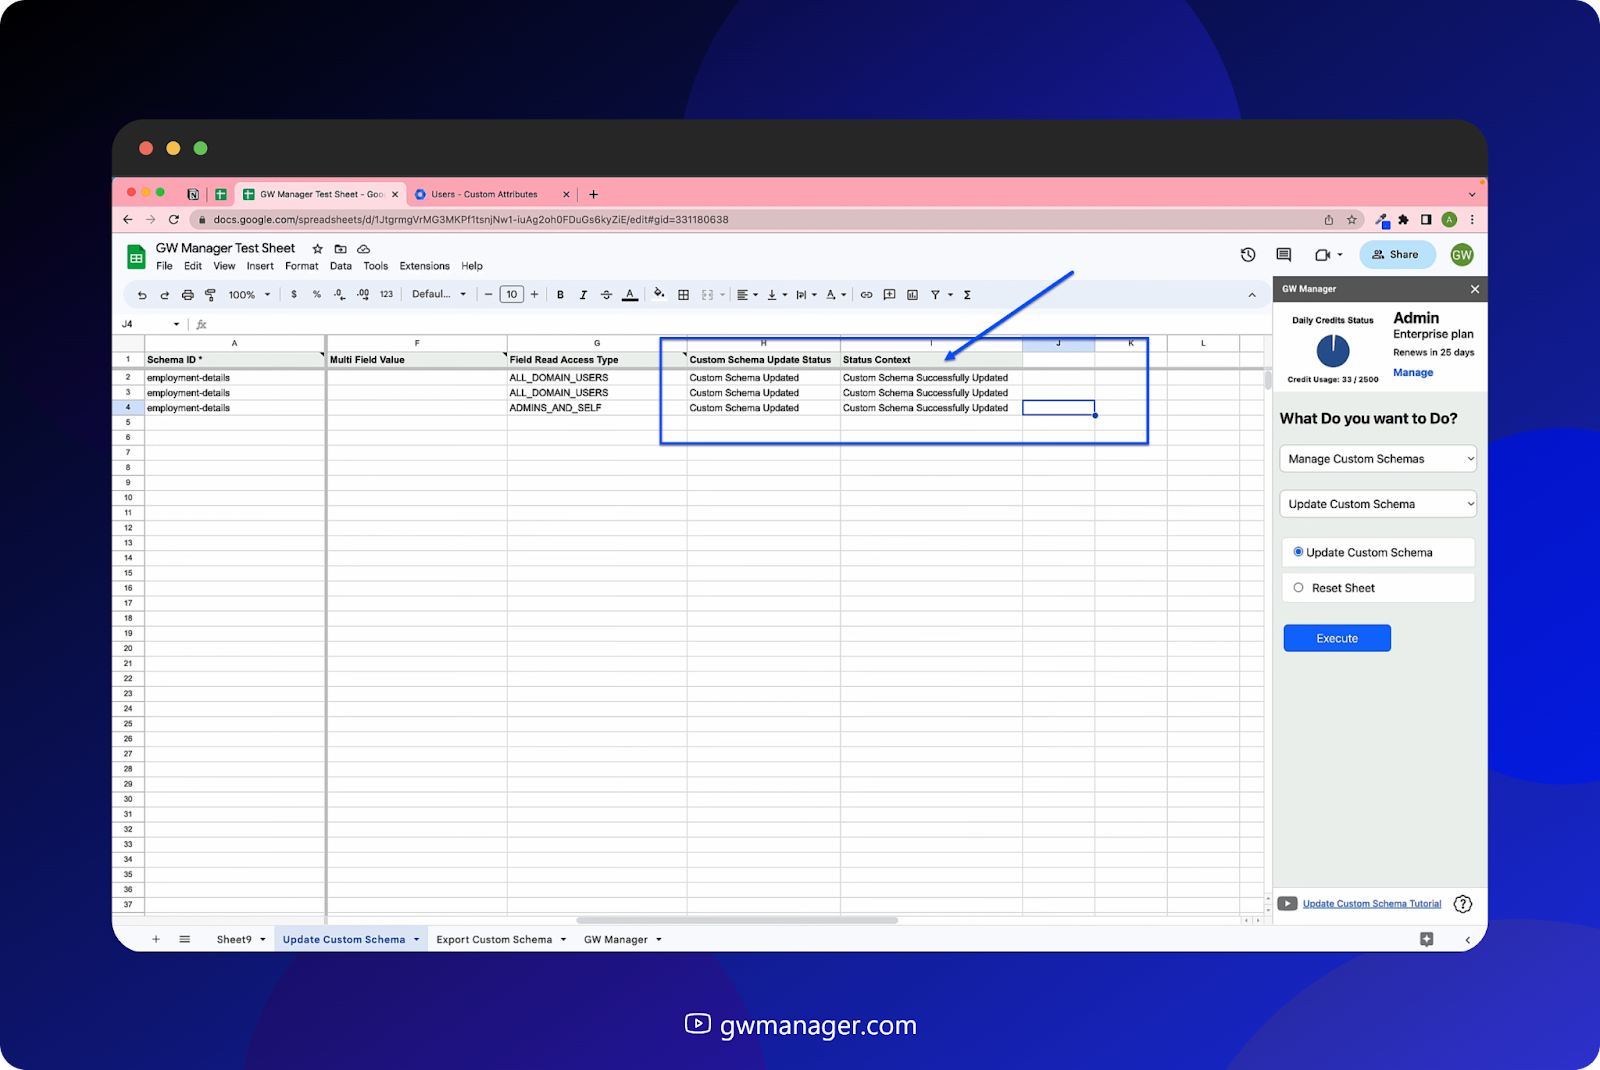Open the Manage Custom Schemas dropdown

pyautogui.click(x=1377, y=458)
